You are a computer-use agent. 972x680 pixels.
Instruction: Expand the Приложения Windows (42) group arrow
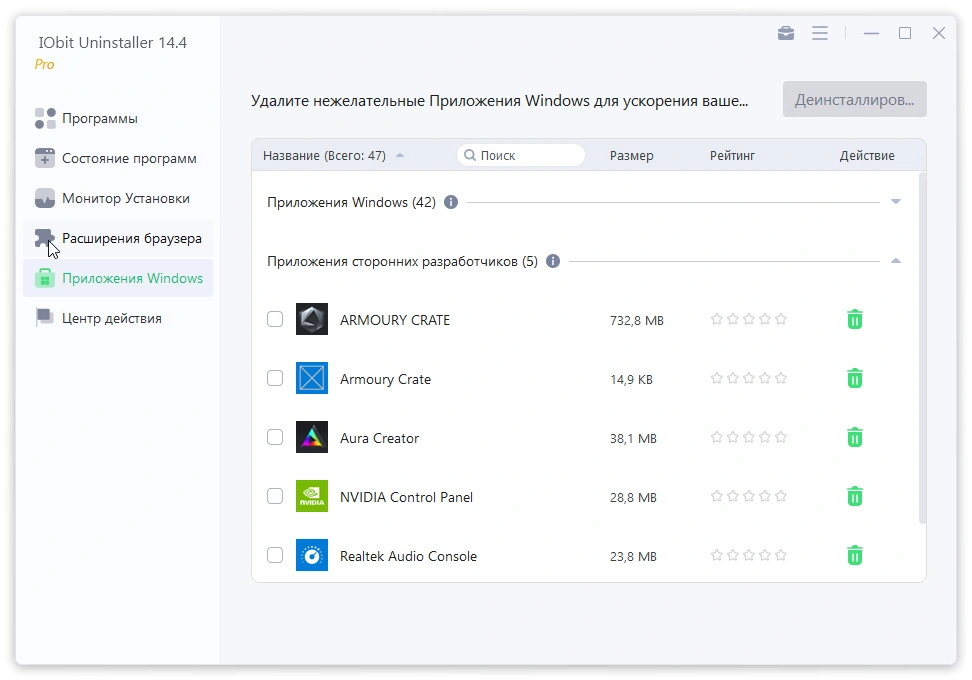896,201
